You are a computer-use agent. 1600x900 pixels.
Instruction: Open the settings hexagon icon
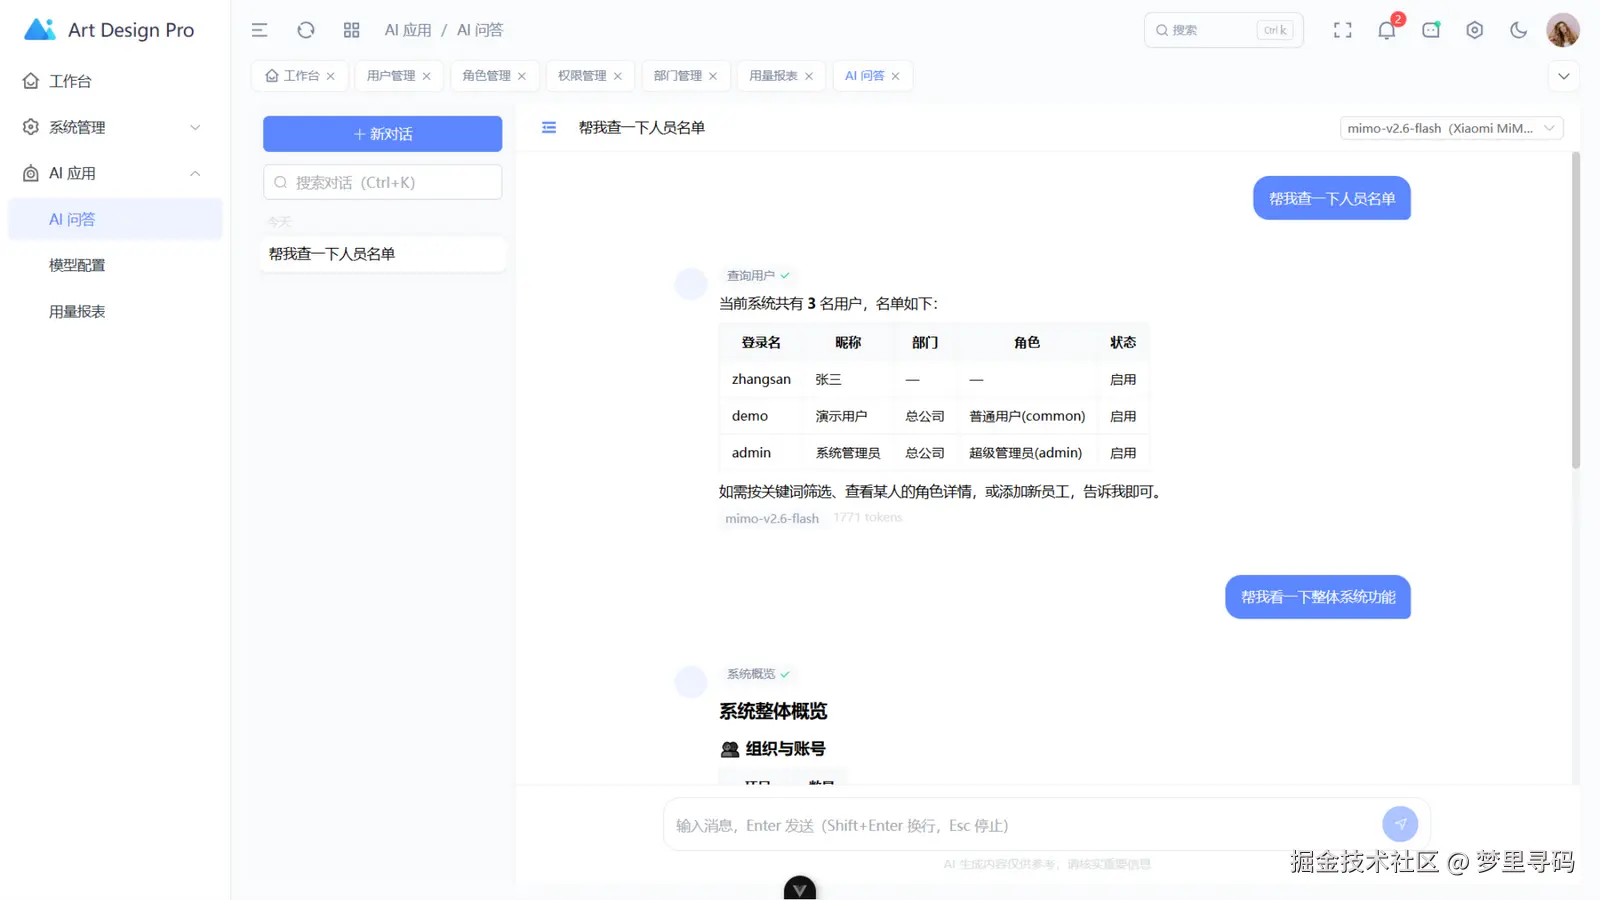[1474, 30]
